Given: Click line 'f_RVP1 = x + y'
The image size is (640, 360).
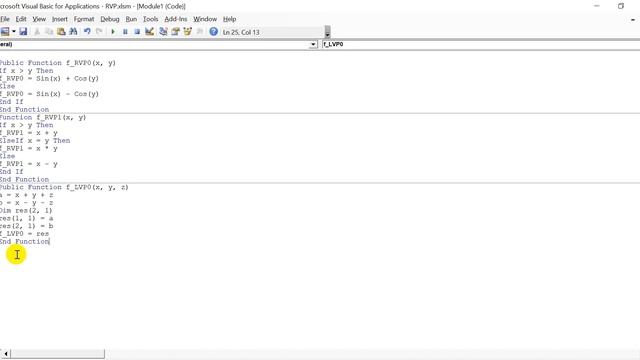Looking at the screenshot, I should pos(29,133).
